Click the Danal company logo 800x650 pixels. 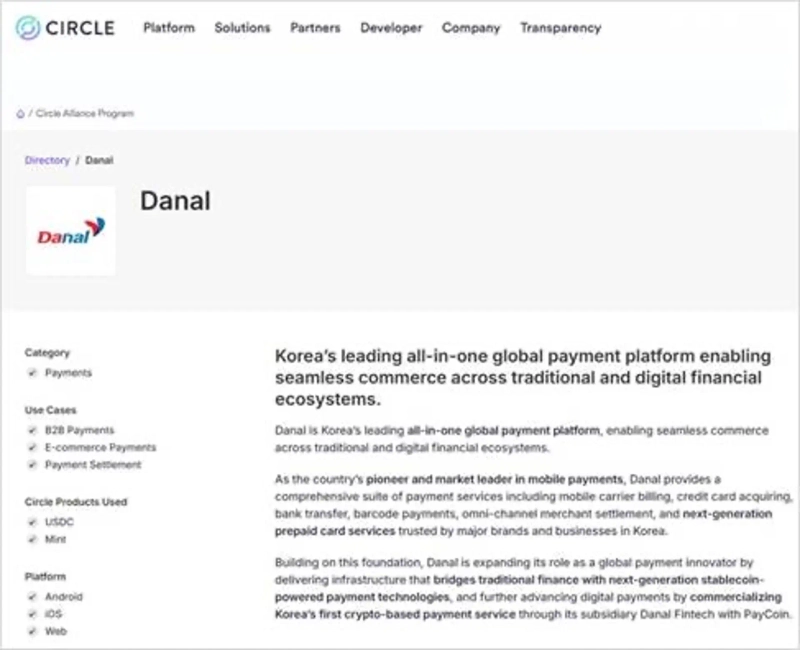[x=70, y=231]
